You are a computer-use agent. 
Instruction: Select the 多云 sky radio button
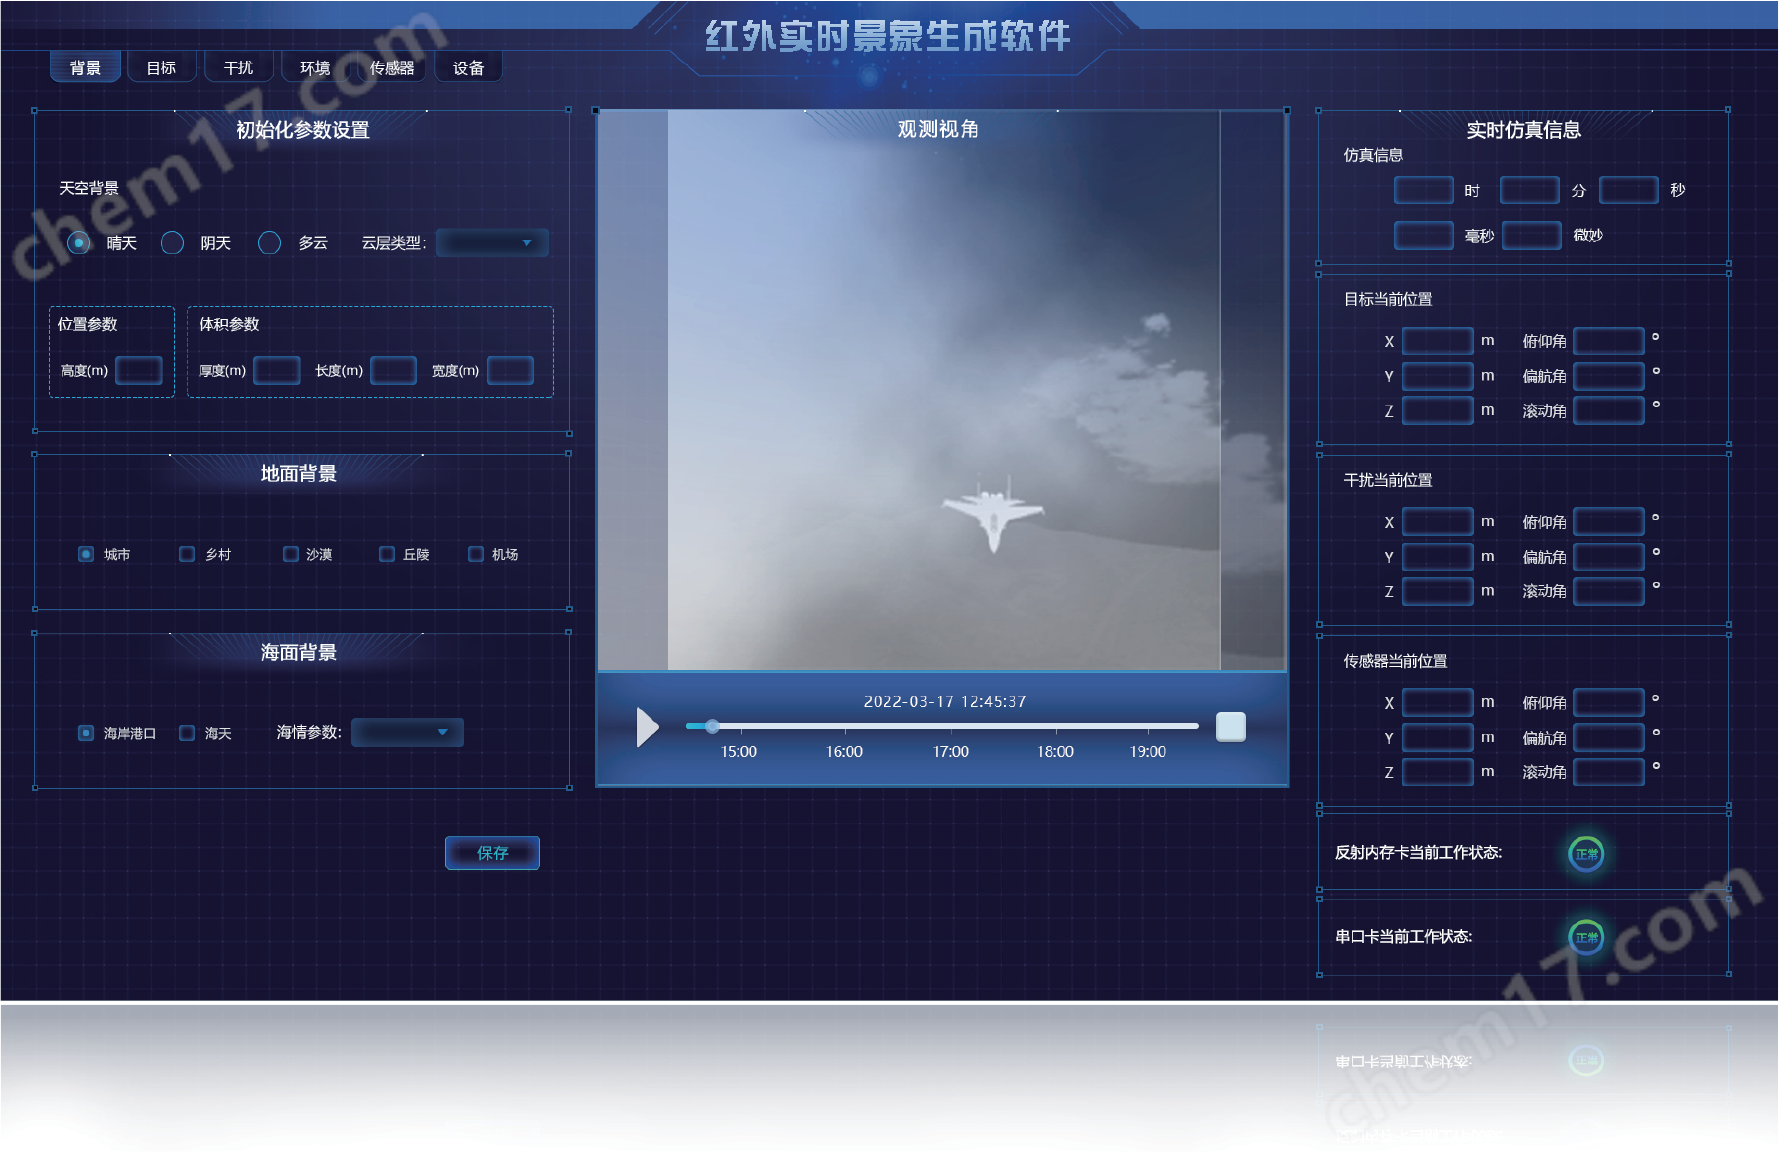click(269, 243)
